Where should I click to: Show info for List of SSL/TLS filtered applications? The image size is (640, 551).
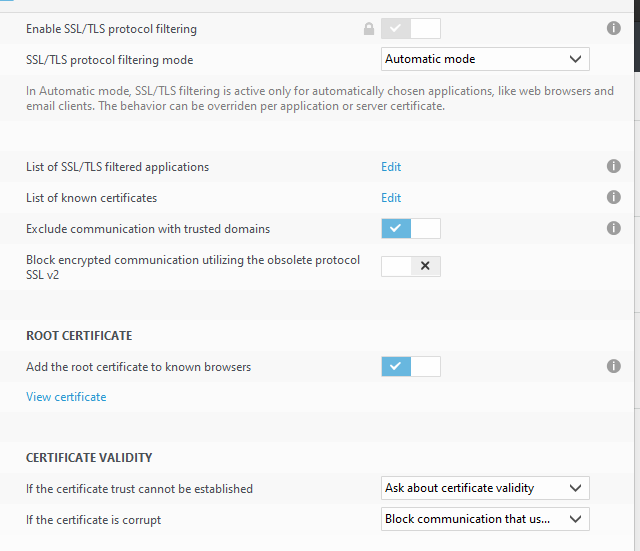click(614, 167)
